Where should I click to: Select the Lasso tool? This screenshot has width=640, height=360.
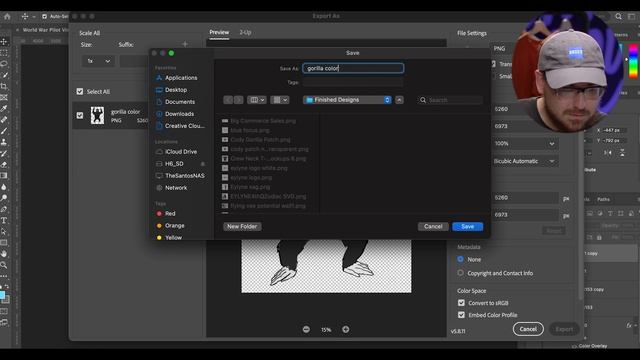point(4,64)
